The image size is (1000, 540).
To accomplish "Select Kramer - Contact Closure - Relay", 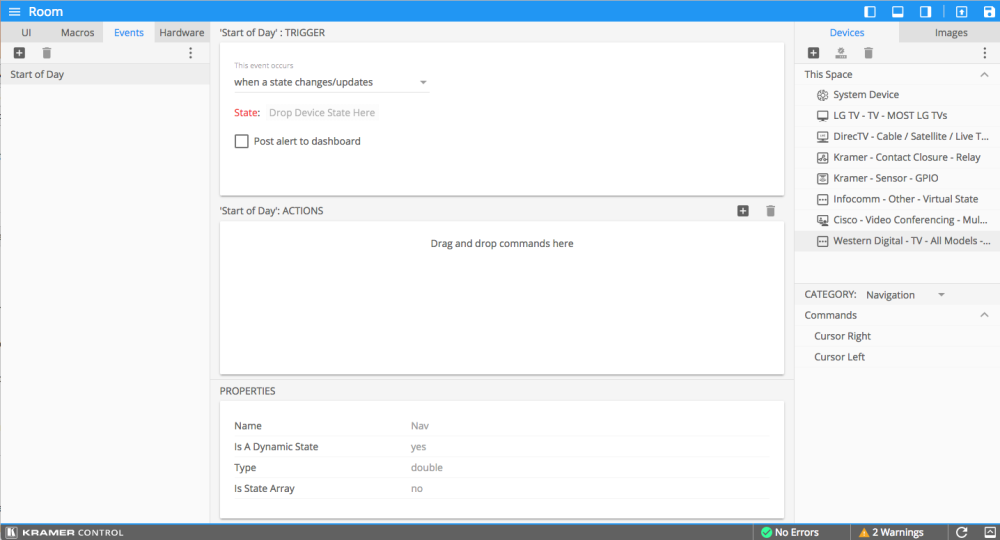I will [x=897, y=157].
